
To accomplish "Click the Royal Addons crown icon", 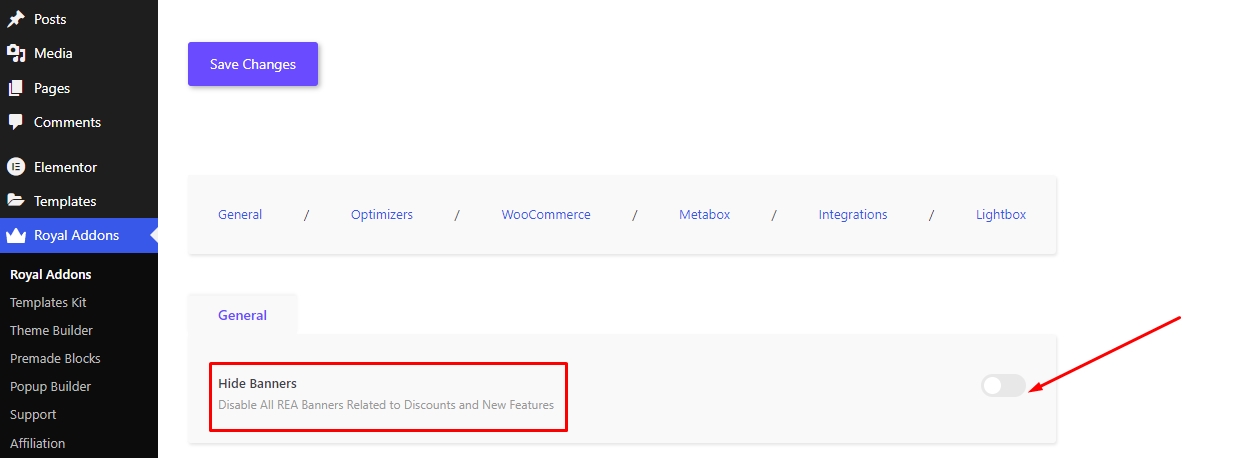I will pos(15,236).
